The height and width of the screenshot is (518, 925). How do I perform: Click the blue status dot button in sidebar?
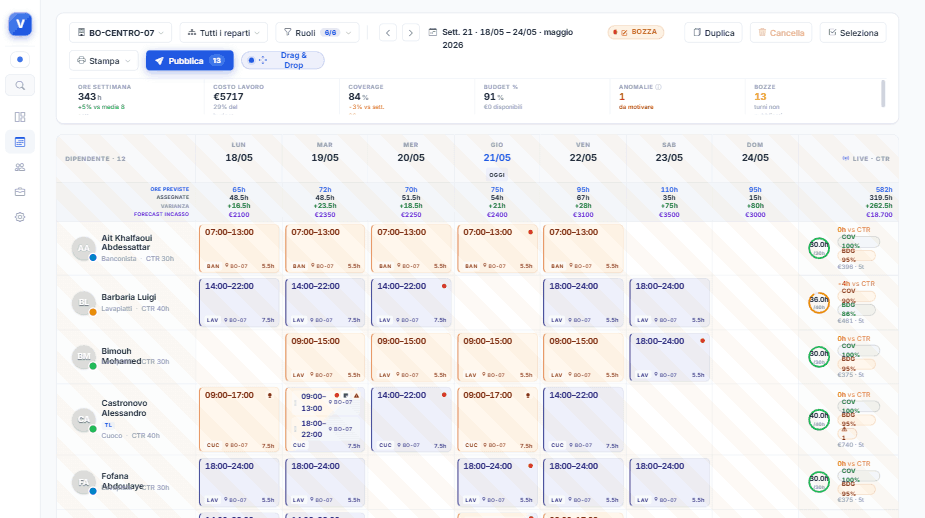(x=20, y=60)
